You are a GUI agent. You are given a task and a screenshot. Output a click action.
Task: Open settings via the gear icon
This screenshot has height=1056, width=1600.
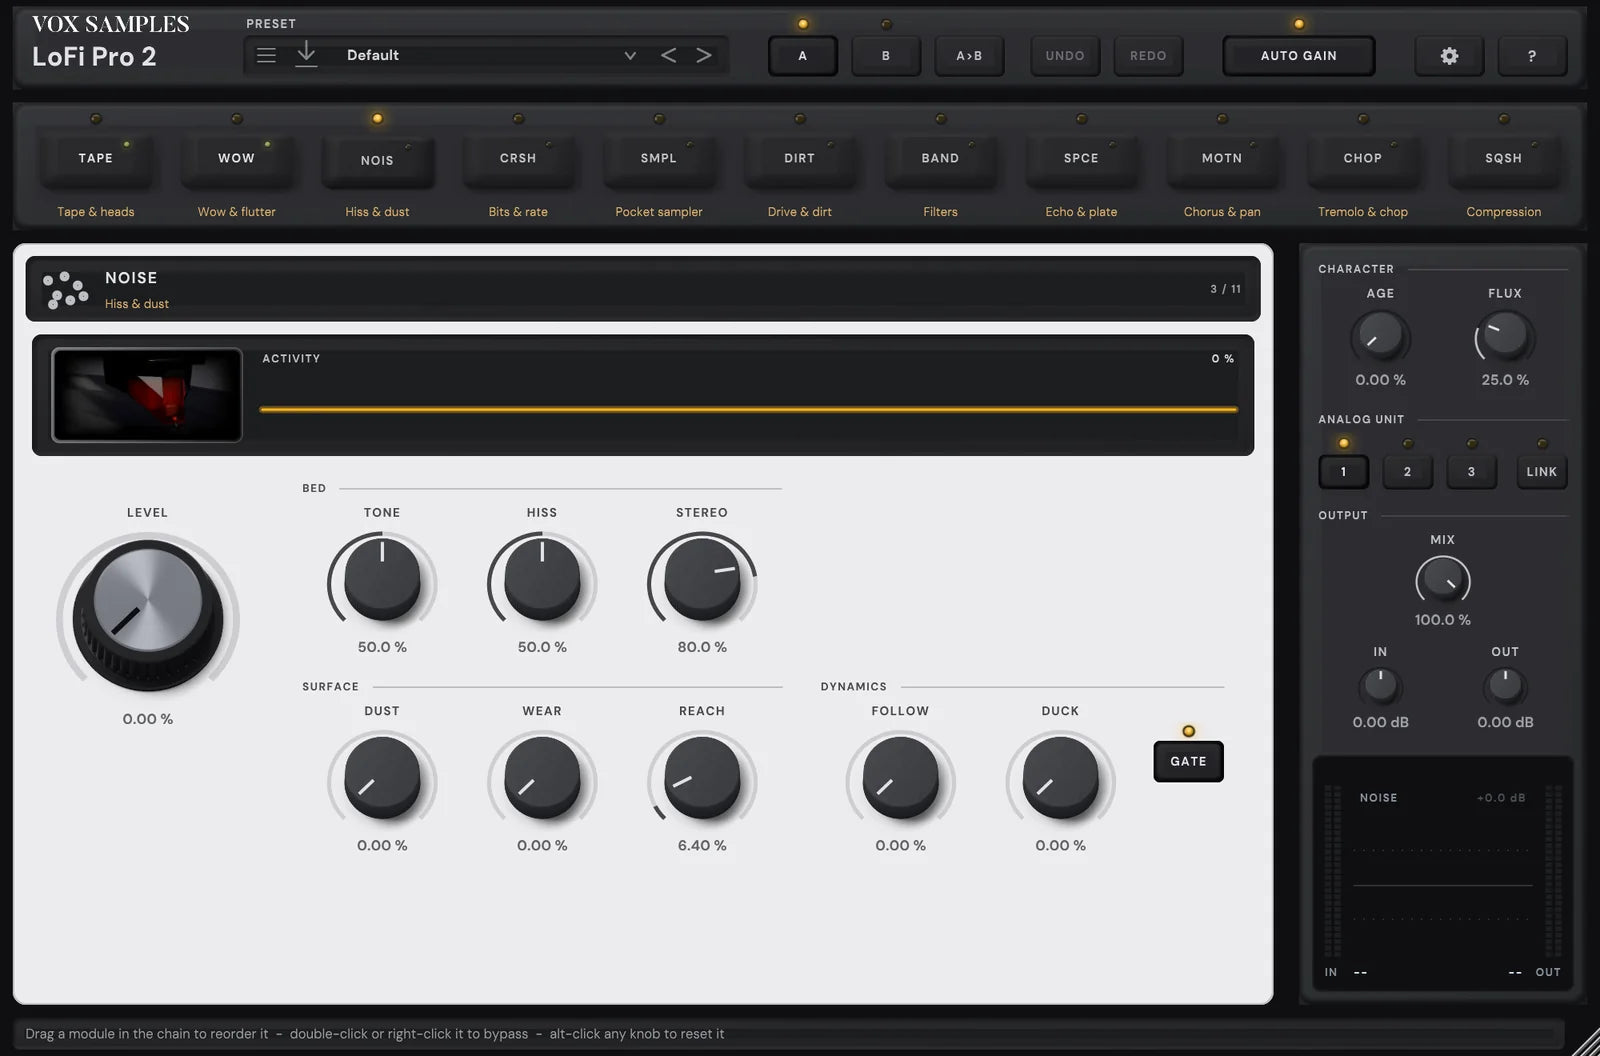1449,56
